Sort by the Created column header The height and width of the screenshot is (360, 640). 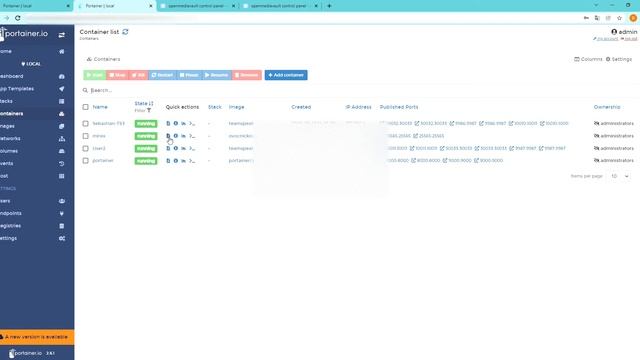point(301,107)
